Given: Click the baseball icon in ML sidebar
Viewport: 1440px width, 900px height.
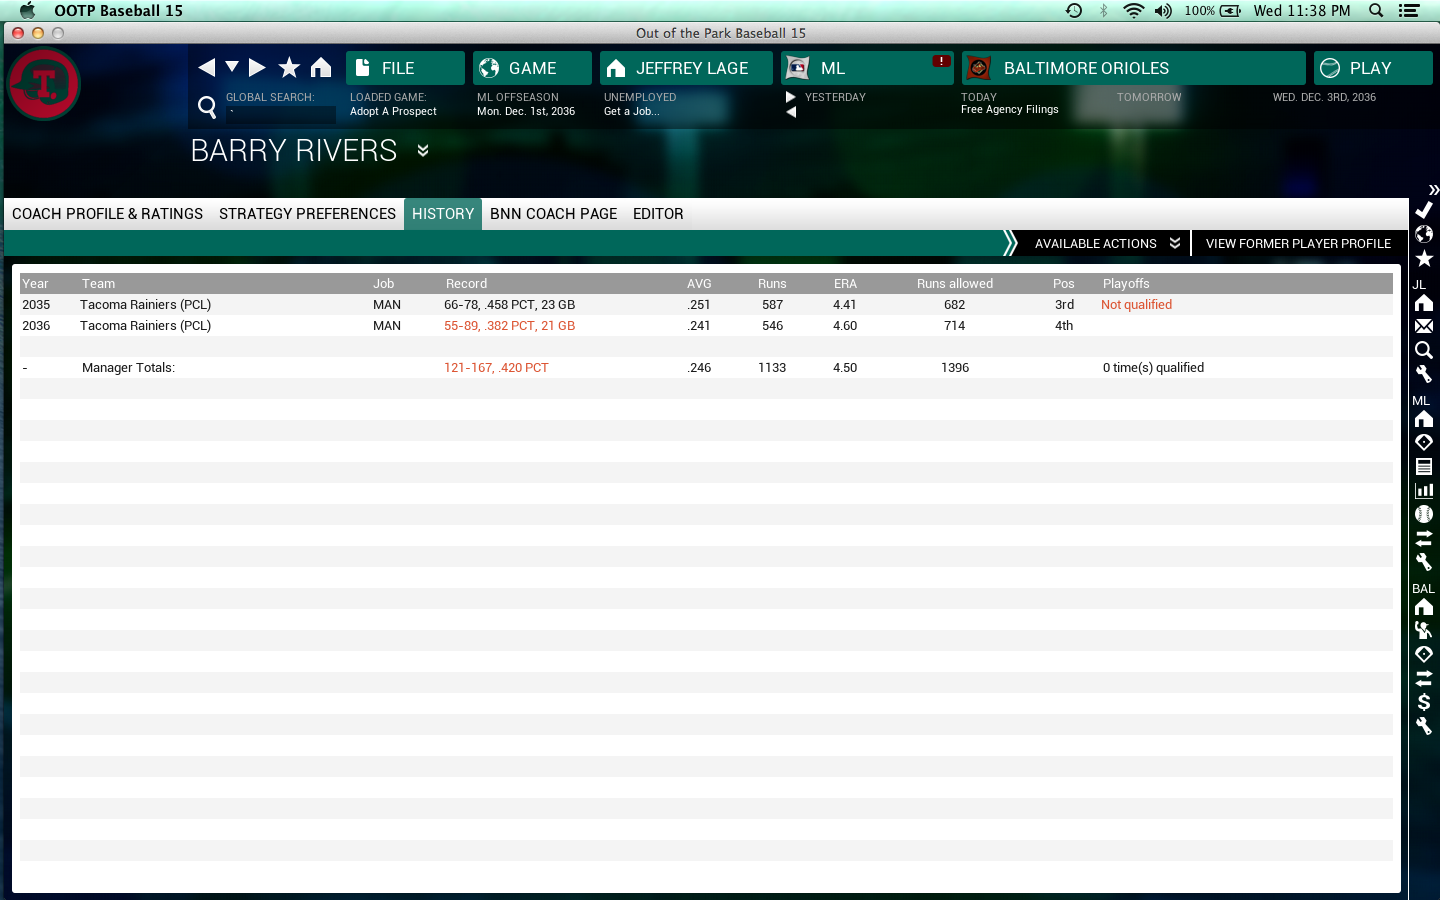Looking at the screenshot, I should [x=1424, y=514].
